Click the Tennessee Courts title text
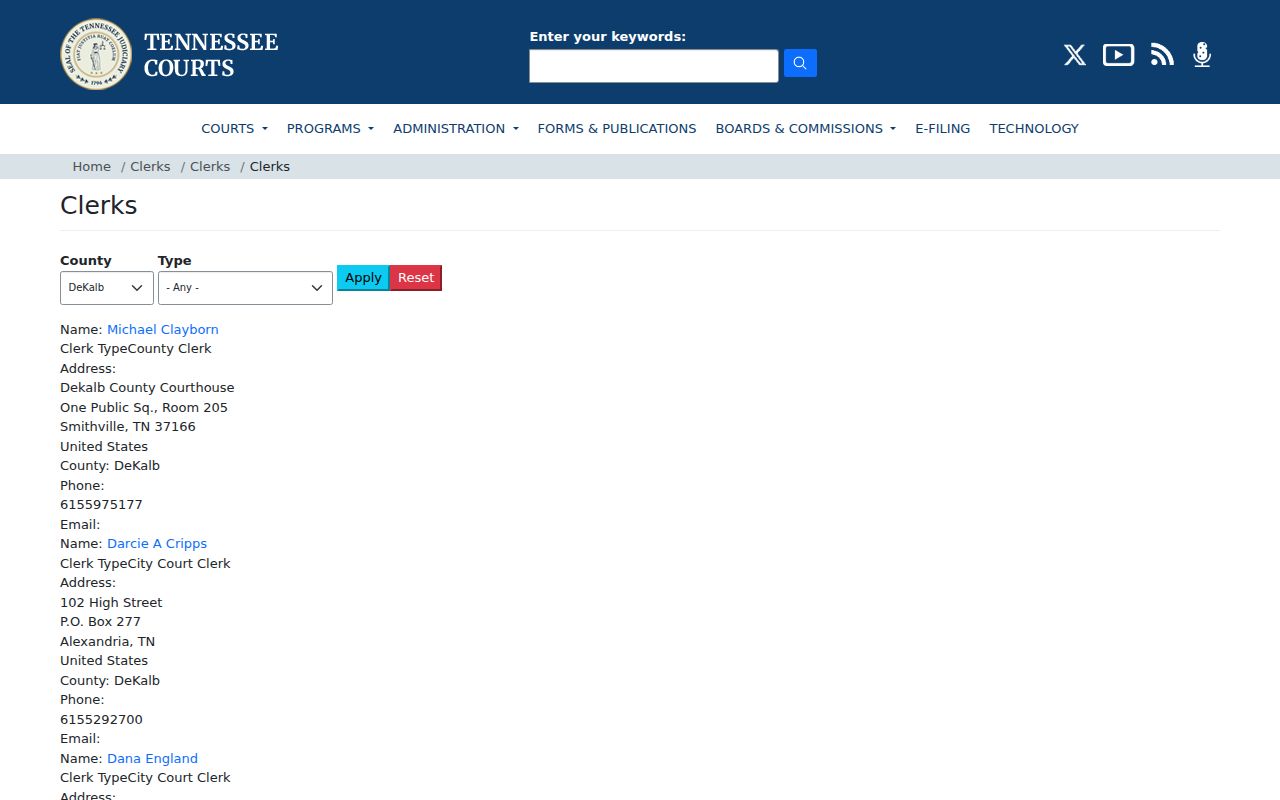 click(211, 55)
